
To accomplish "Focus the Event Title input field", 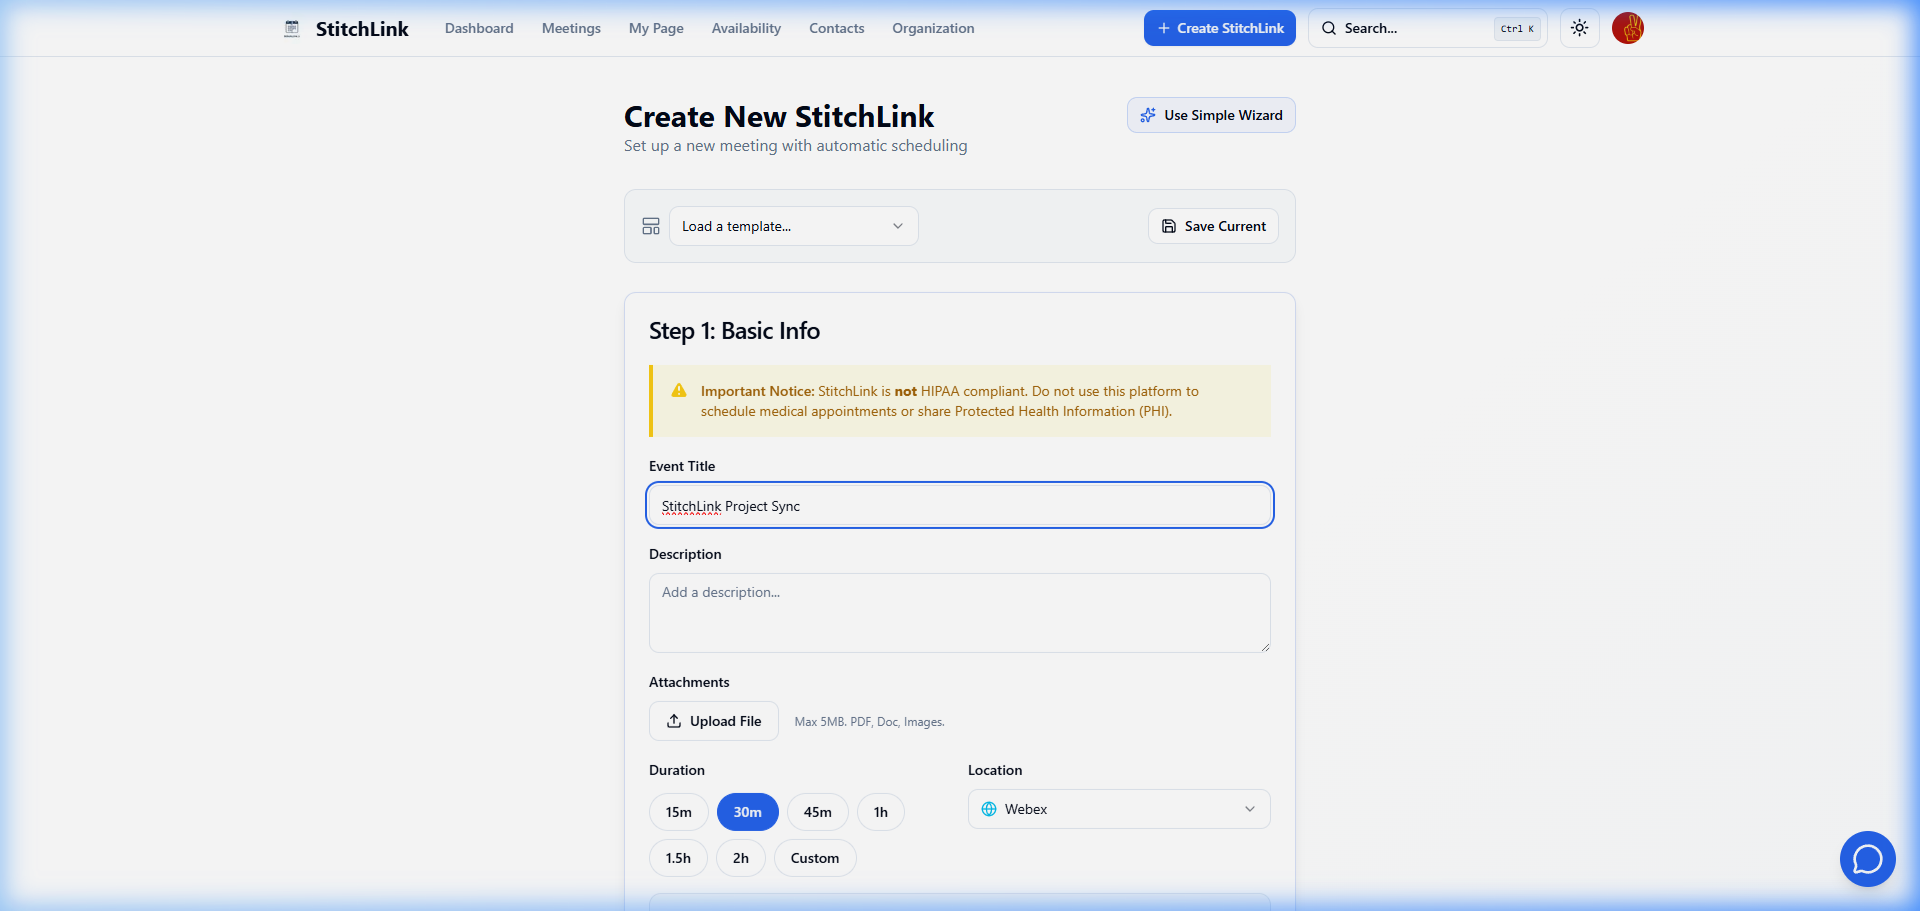I will (x=960, y=506).
